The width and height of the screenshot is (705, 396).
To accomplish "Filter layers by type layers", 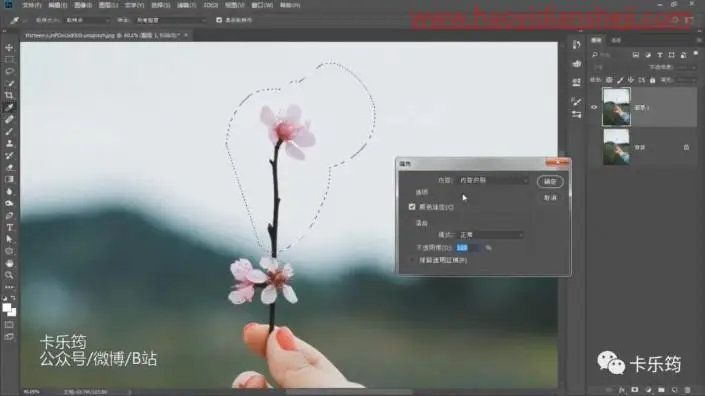I will (x=660, y=55).
